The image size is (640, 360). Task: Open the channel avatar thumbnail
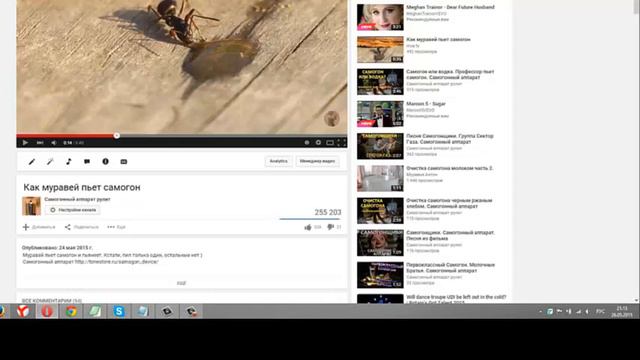(31, 206)
